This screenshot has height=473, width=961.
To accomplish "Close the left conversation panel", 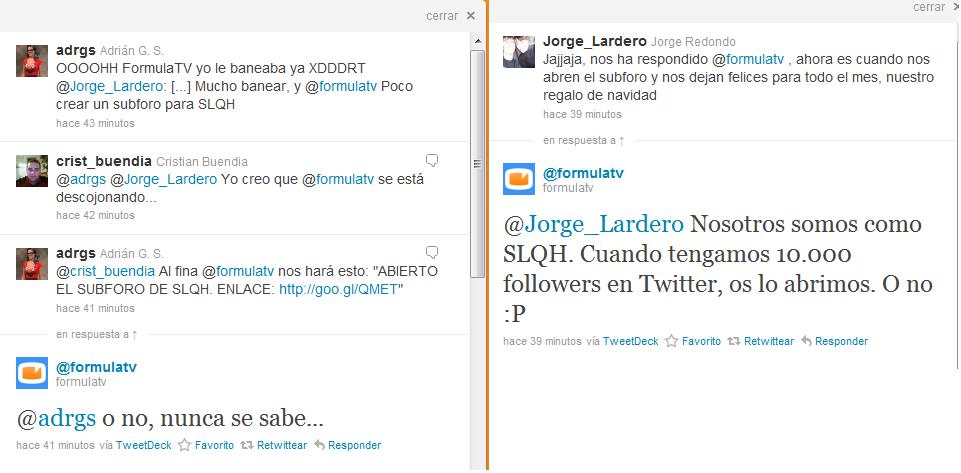I will point(451,16).
